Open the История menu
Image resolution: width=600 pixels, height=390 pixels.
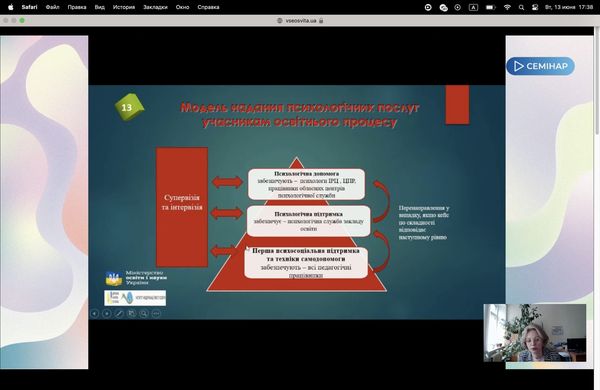click(x=124, y=7)
